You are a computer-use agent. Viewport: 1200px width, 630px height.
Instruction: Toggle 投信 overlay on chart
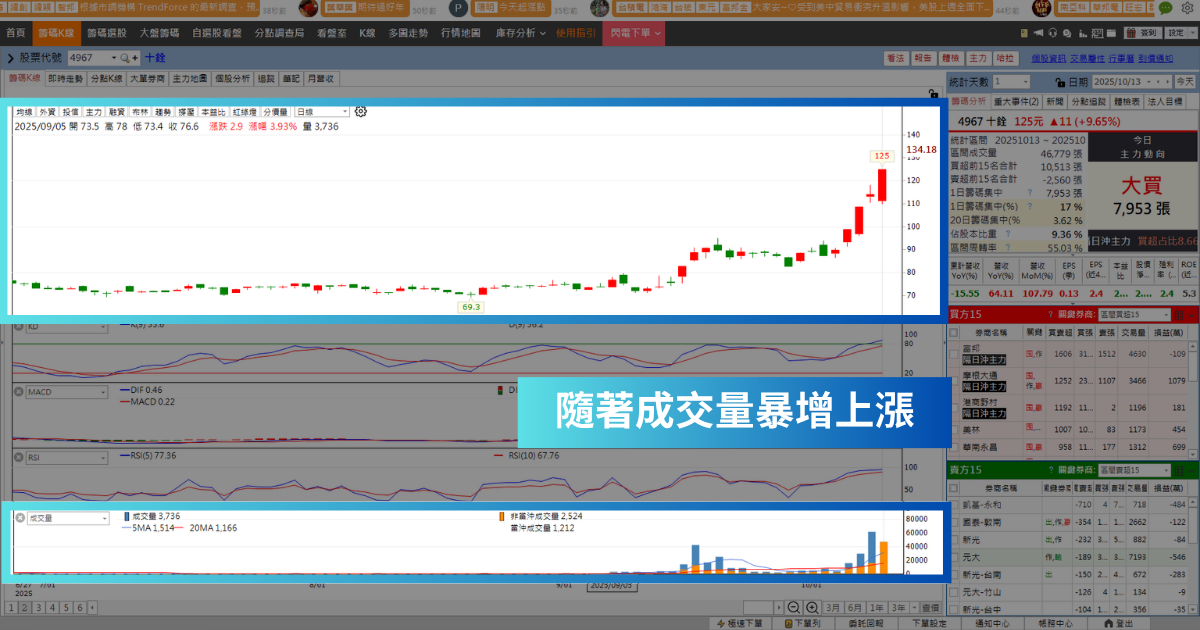click(x=70, y=113)
